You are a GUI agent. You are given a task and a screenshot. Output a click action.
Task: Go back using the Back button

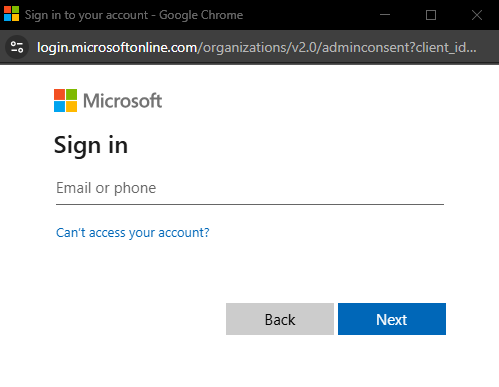point(280,319)
